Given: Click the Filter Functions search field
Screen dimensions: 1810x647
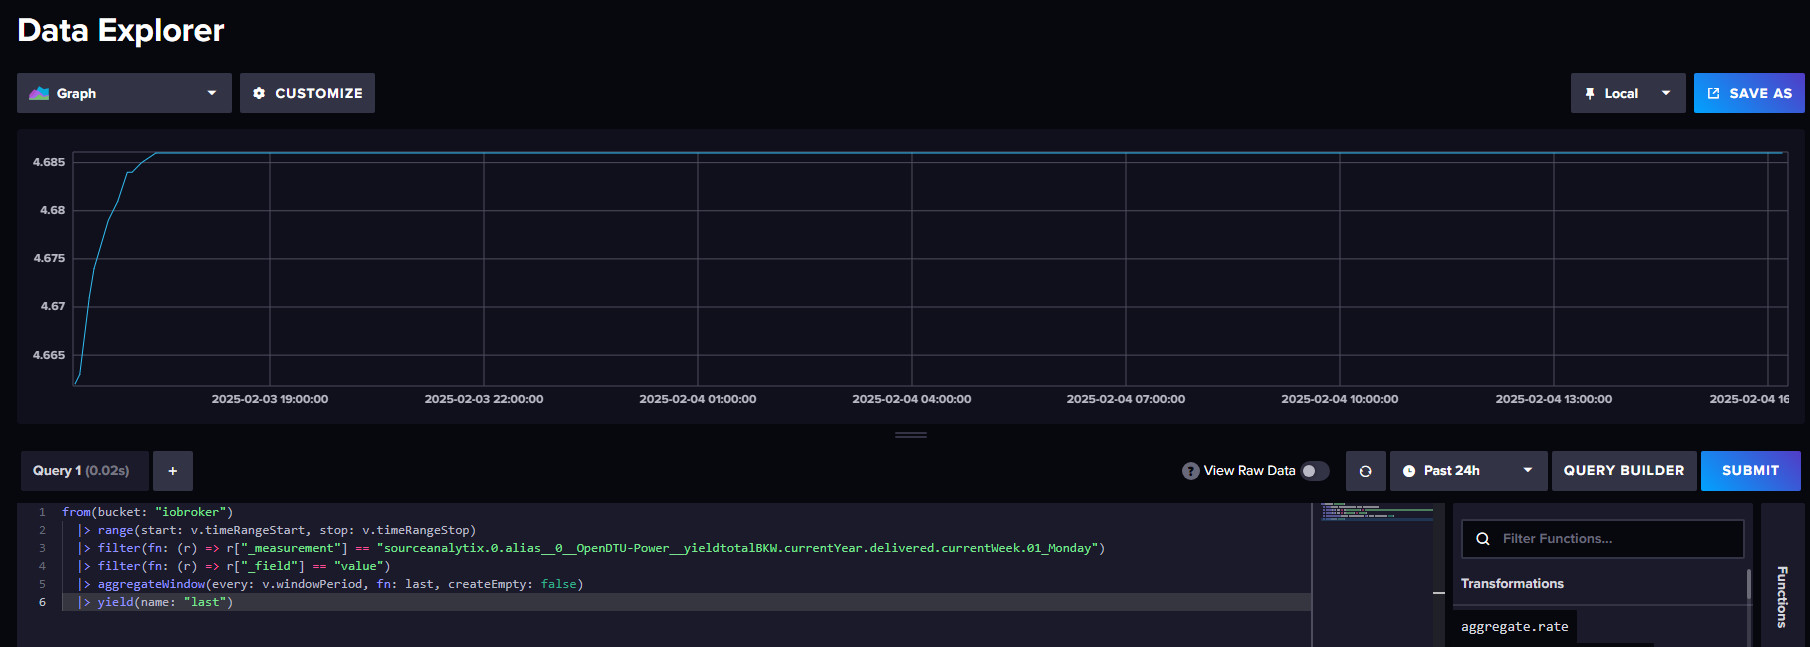Looking at the screenshot, I should click(x=1603, y=539).
